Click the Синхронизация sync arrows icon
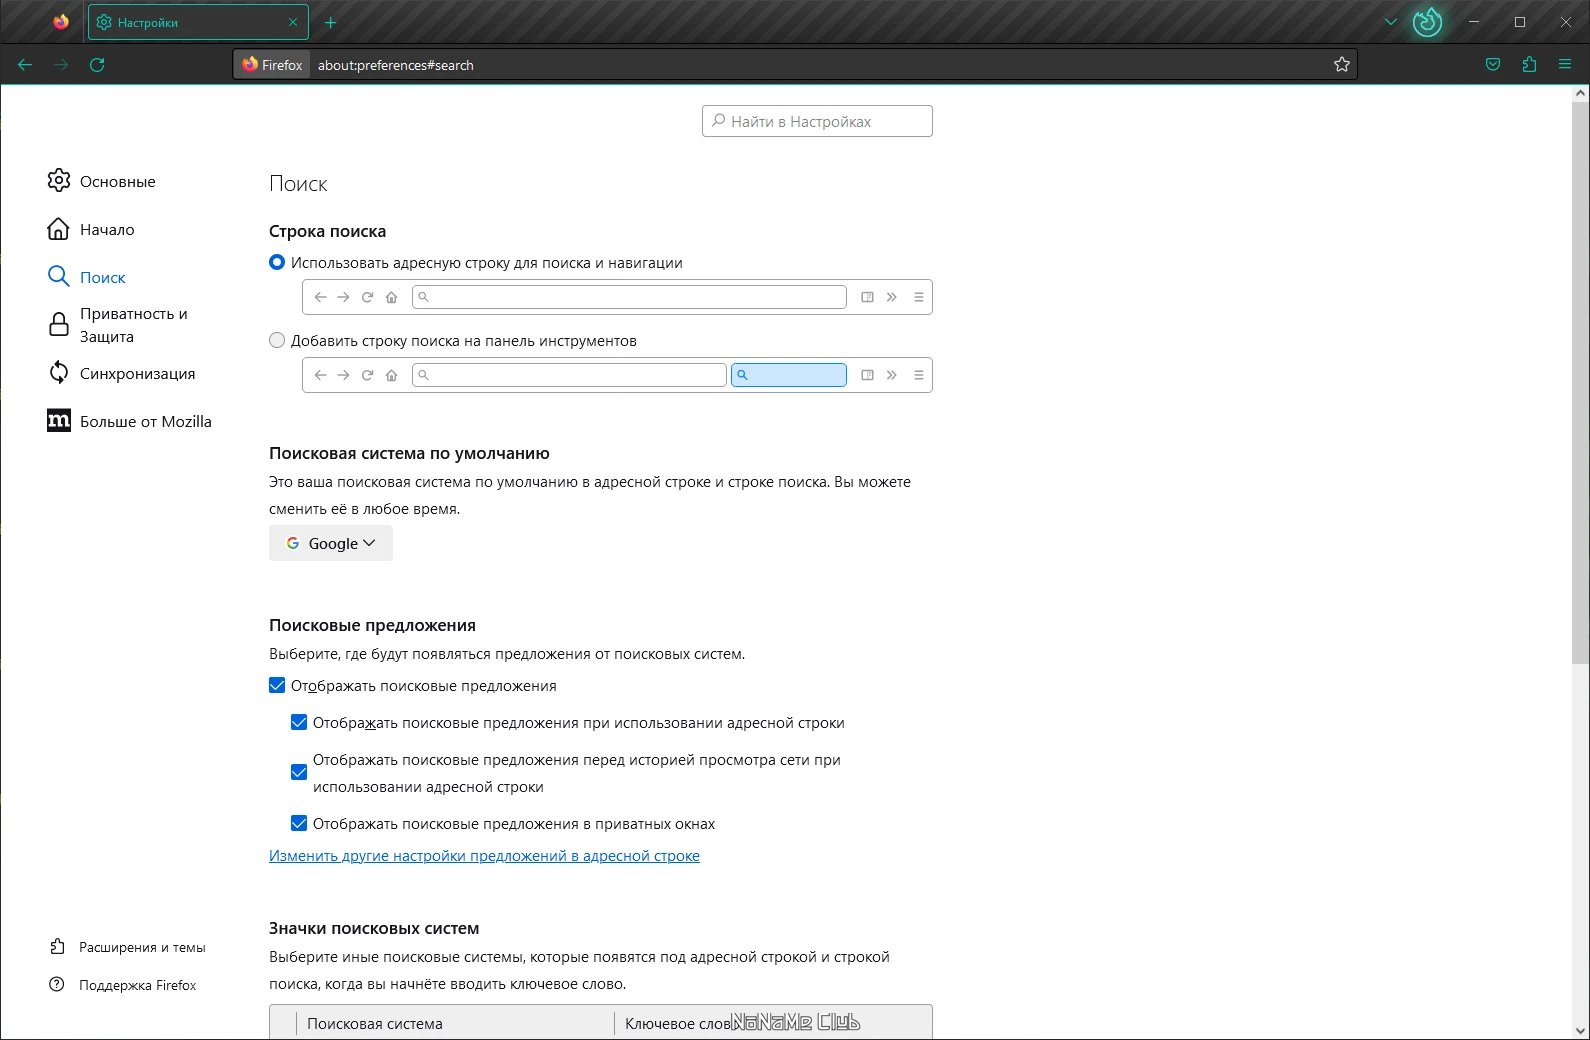The height and width of the screenshot is (1040, 1590). pyautogui.click(x=59, y=372)
